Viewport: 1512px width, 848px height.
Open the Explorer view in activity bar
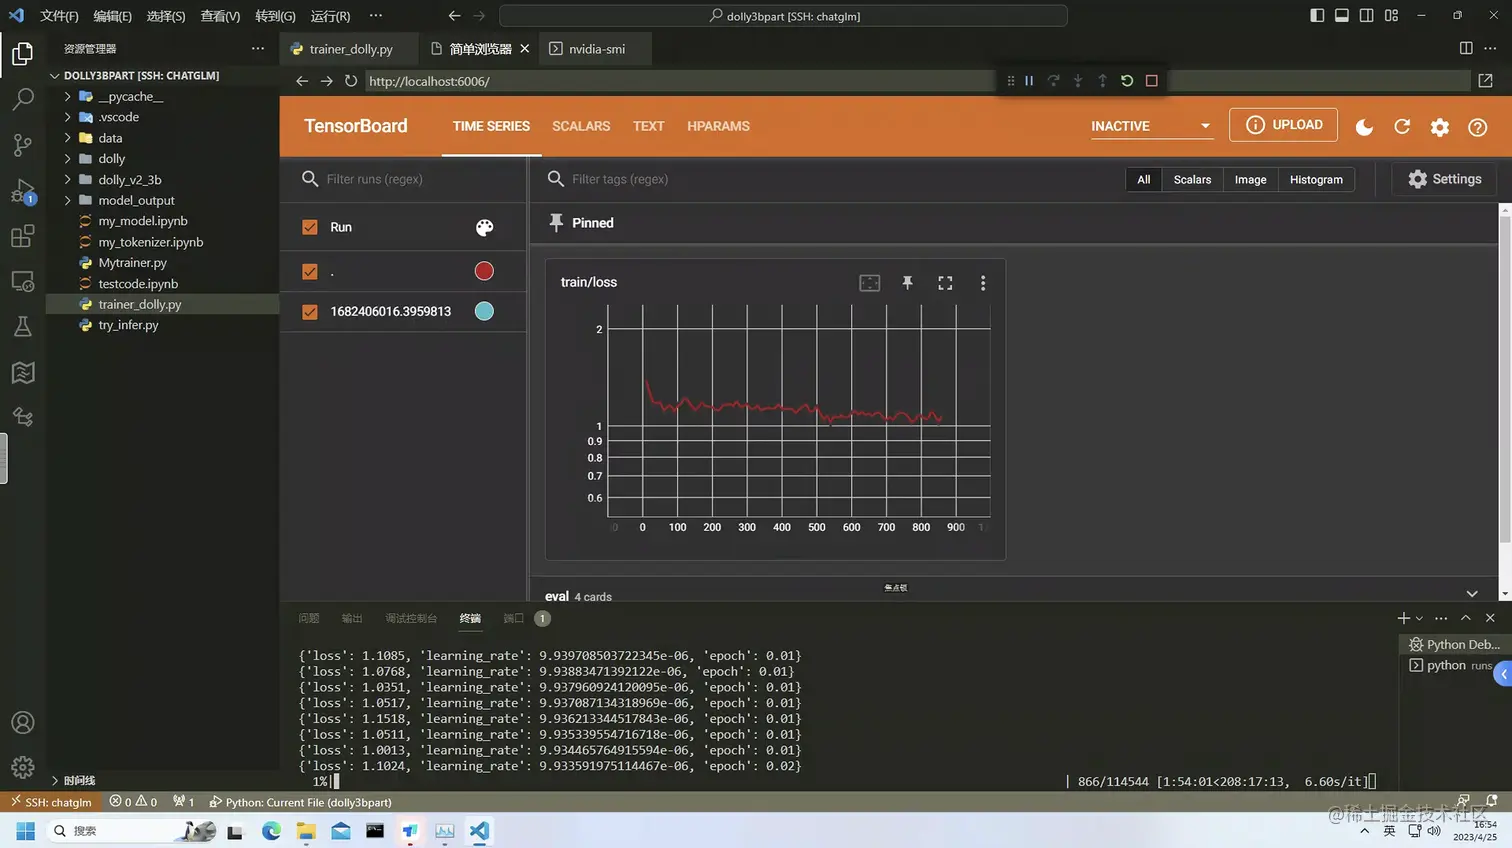(22, 53)
